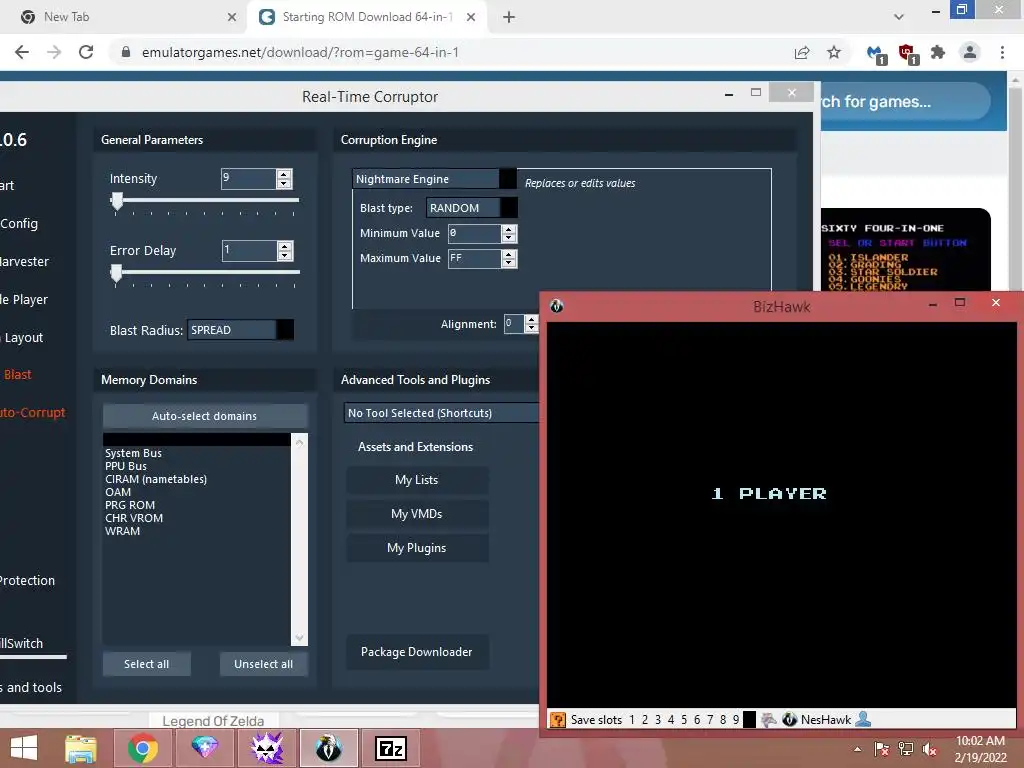Open Package Downloader button
The height and width of the screenshot is (768, 1024).
(417, 652)
